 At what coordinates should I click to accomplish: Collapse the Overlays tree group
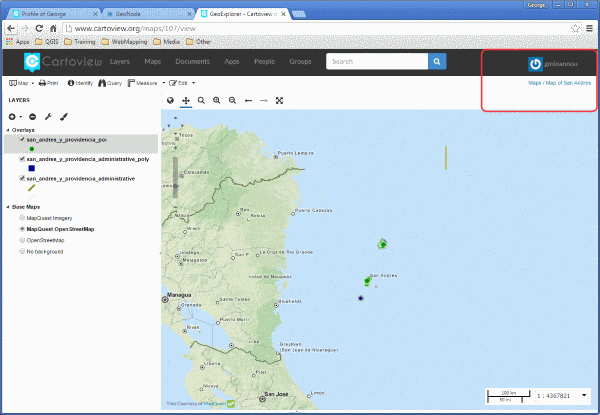8,130
